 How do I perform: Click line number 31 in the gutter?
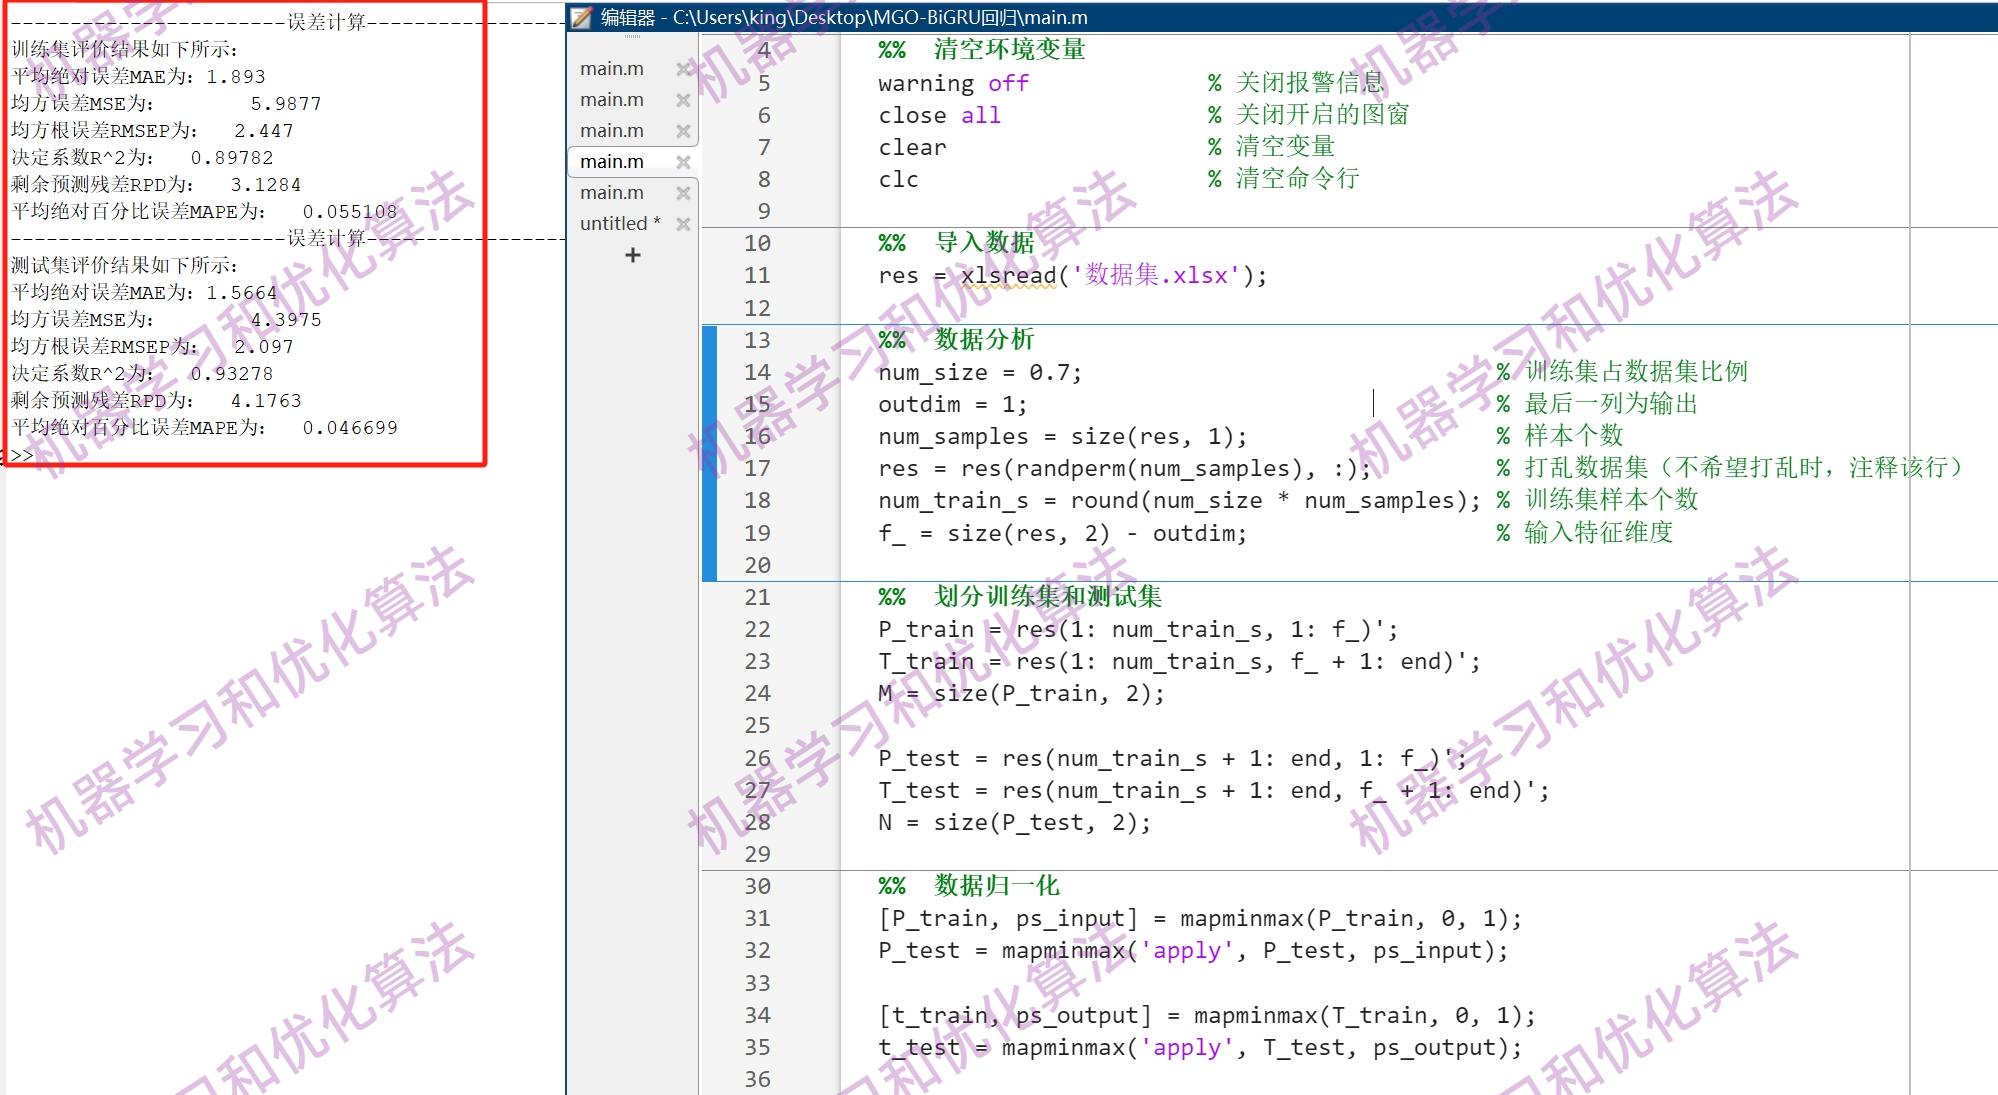point(757,919)
